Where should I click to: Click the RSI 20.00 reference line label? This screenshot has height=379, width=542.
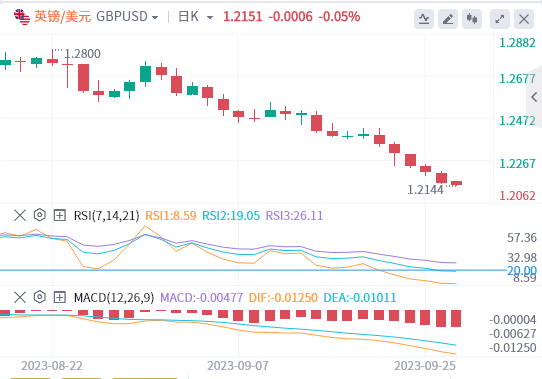point(522,270)
